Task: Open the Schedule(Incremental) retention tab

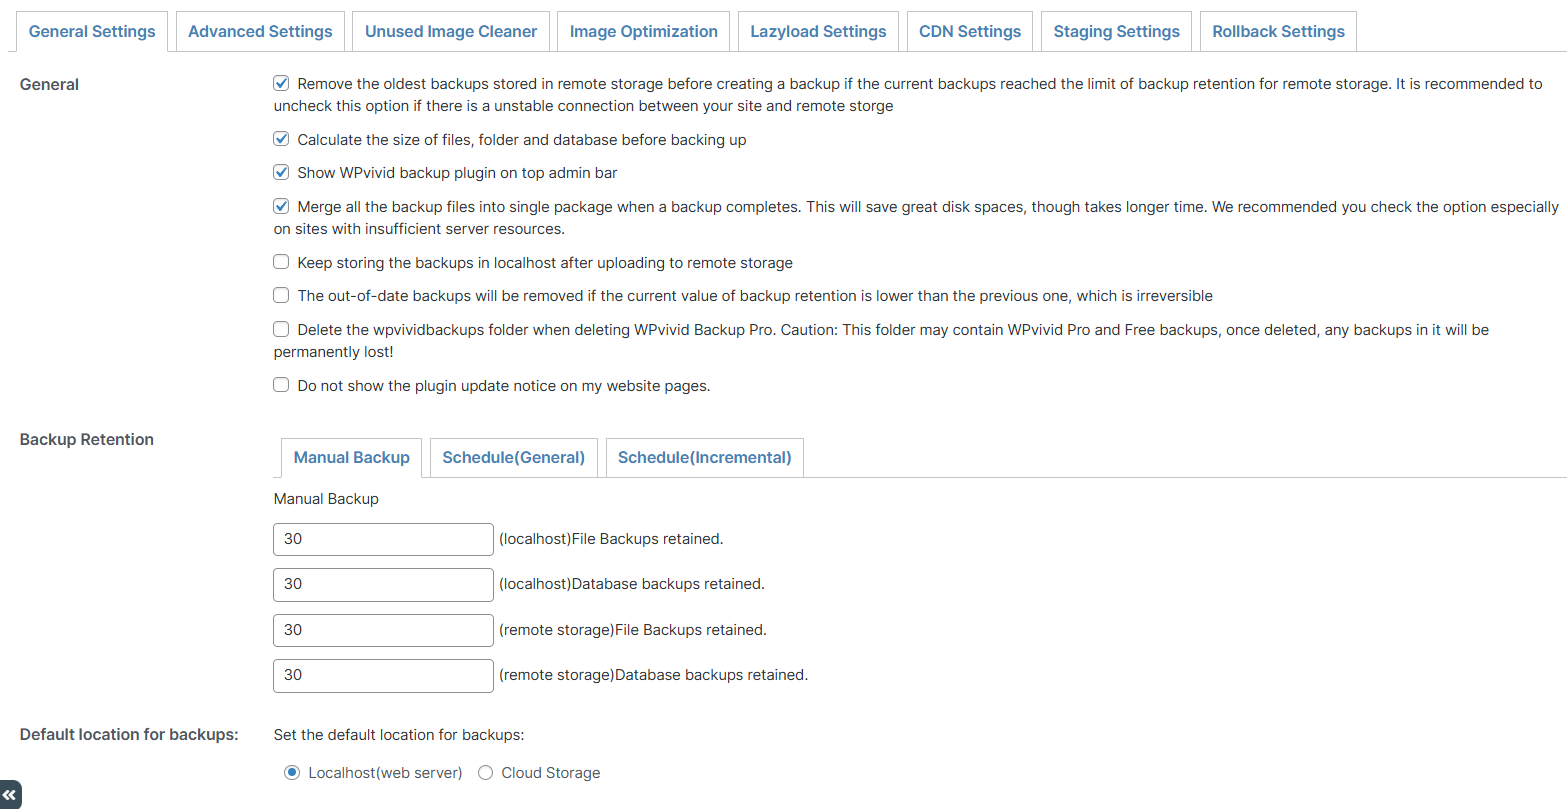Action: point(704,457)
